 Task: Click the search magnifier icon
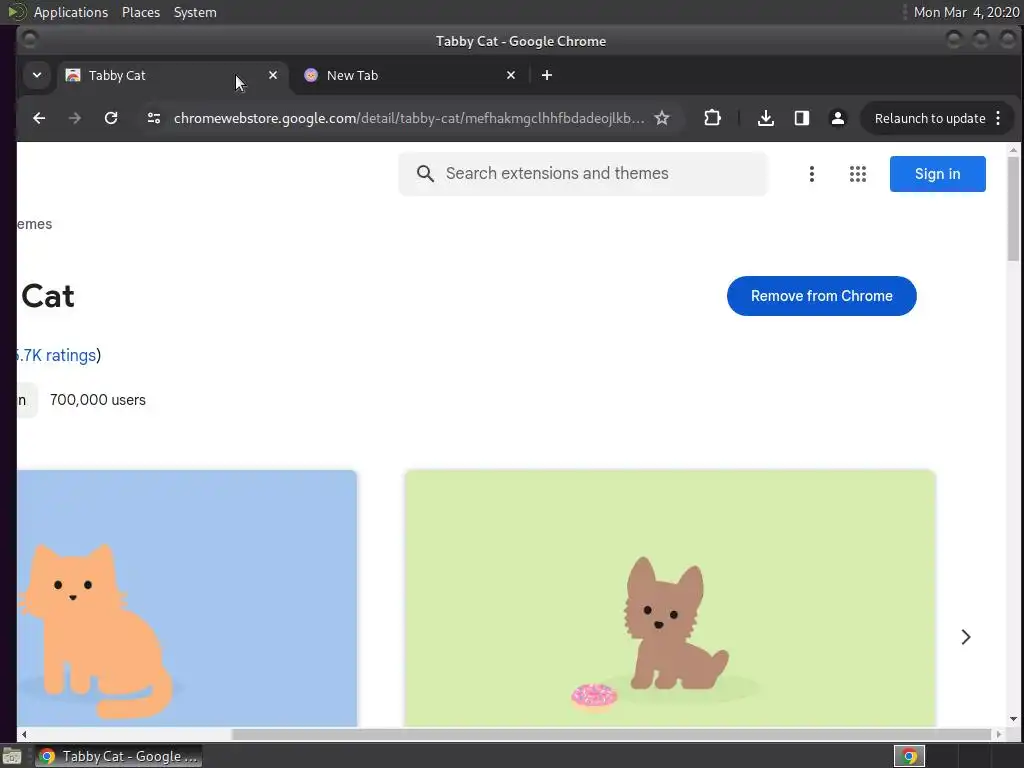(425, 174)
